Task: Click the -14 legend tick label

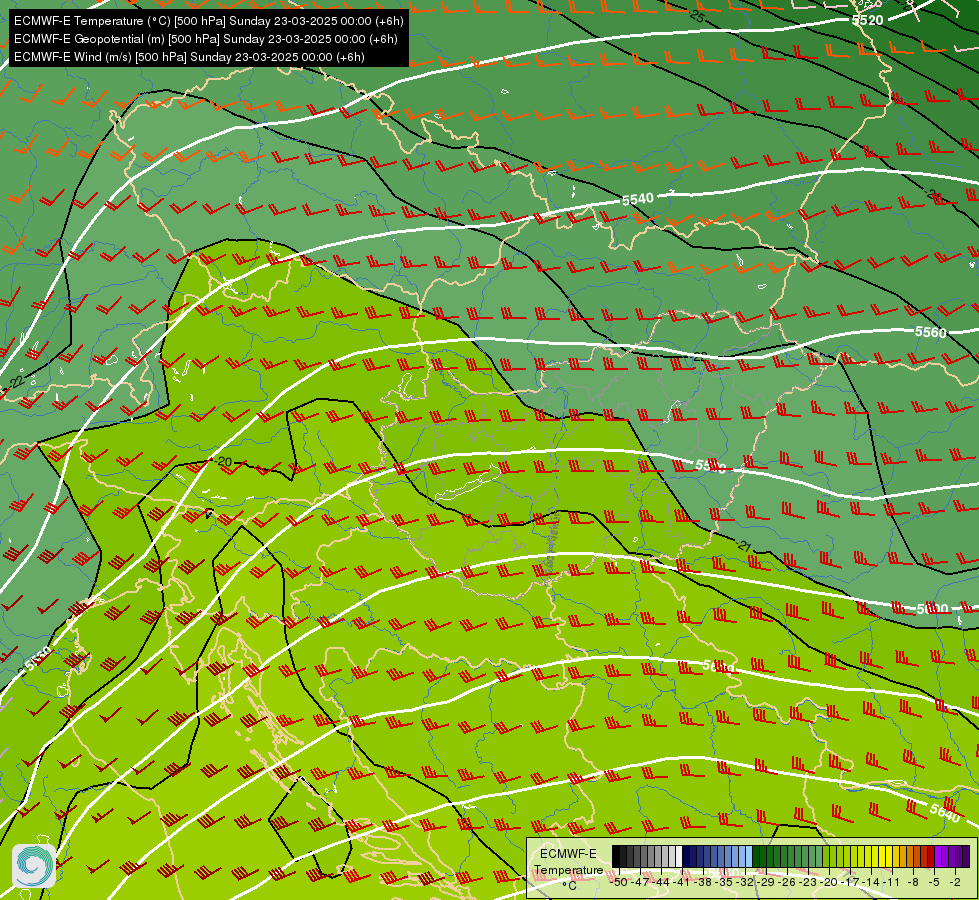Action: [x=871, y=882]
